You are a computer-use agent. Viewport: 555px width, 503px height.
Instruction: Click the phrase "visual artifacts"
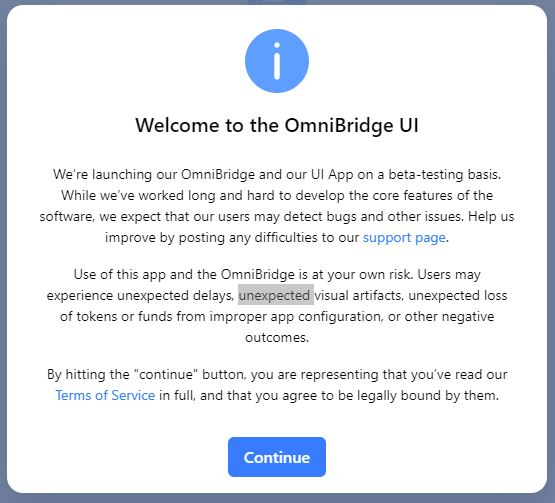click(359, 295)
